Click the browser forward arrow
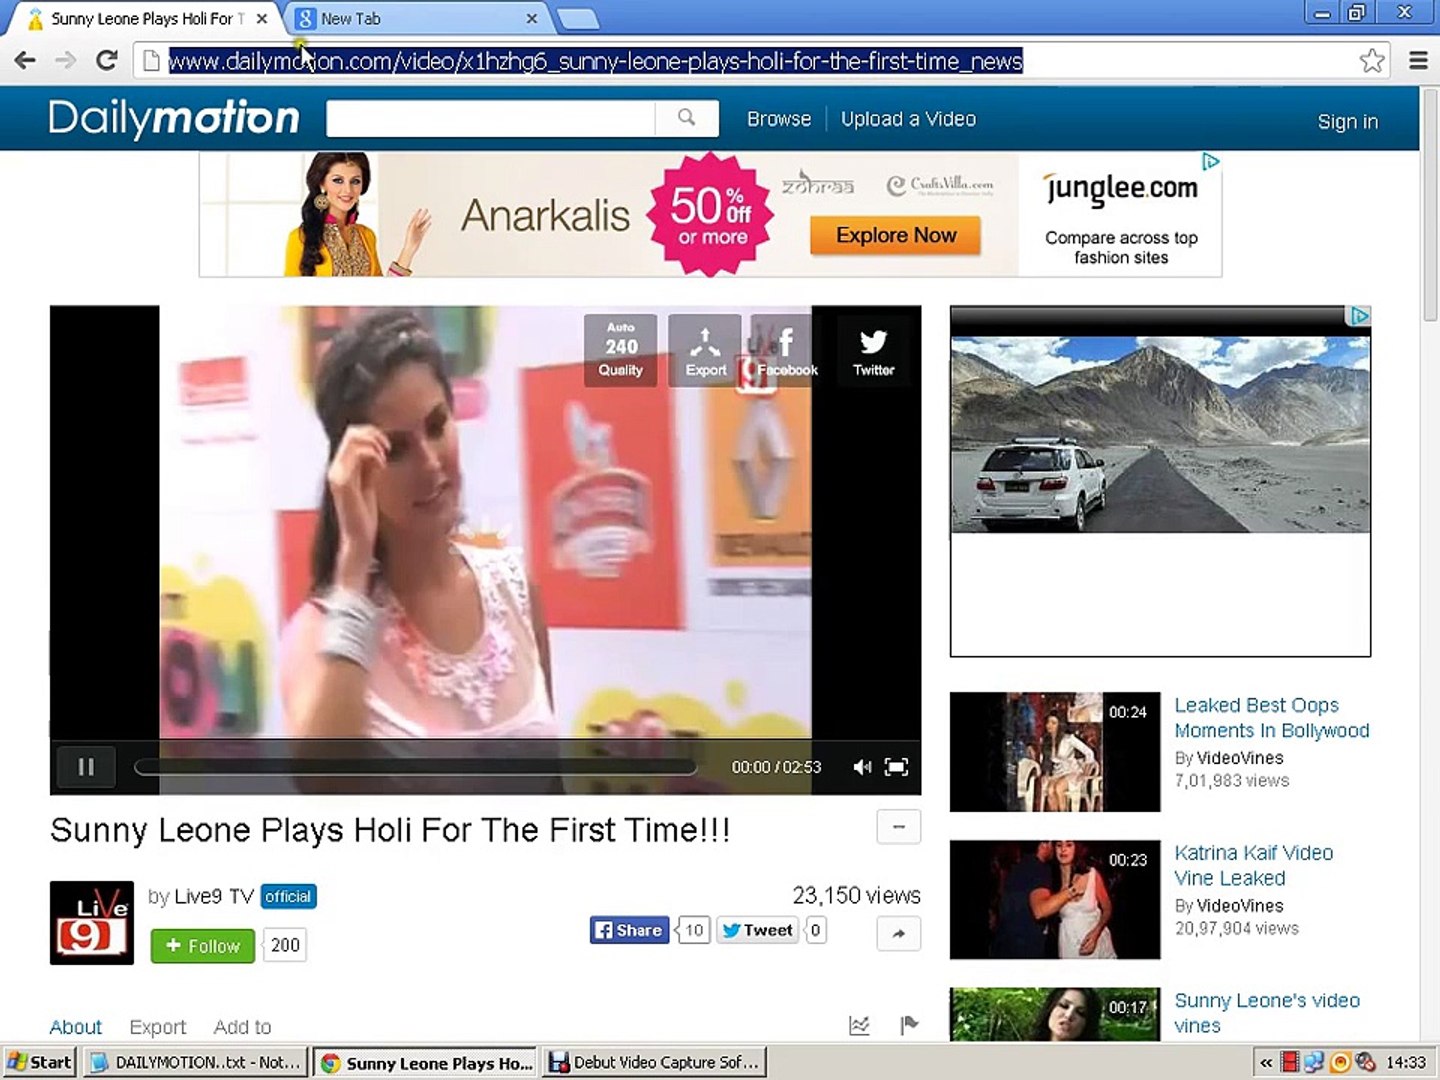Viewport: 1440px width, 1080px height. pyautogui.click(x=66, y=60)
